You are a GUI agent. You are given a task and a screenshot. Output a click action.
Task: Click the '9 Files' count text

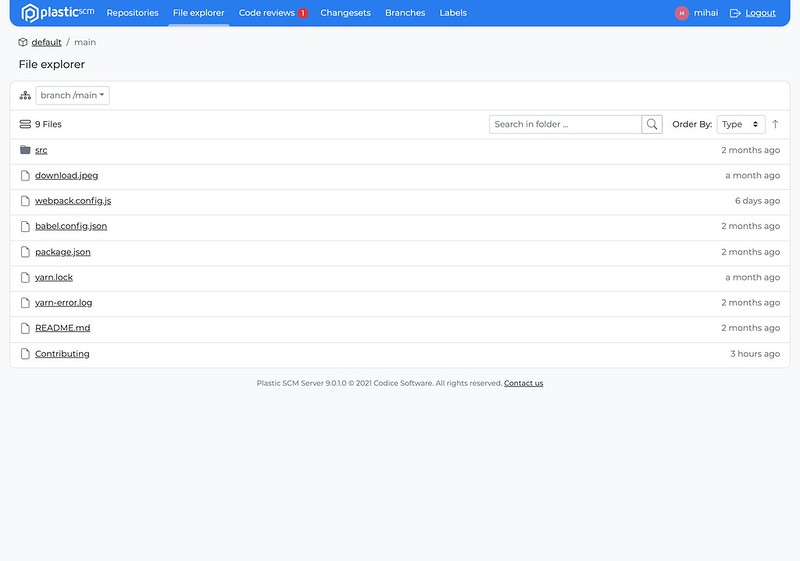(x=48, y=124)
